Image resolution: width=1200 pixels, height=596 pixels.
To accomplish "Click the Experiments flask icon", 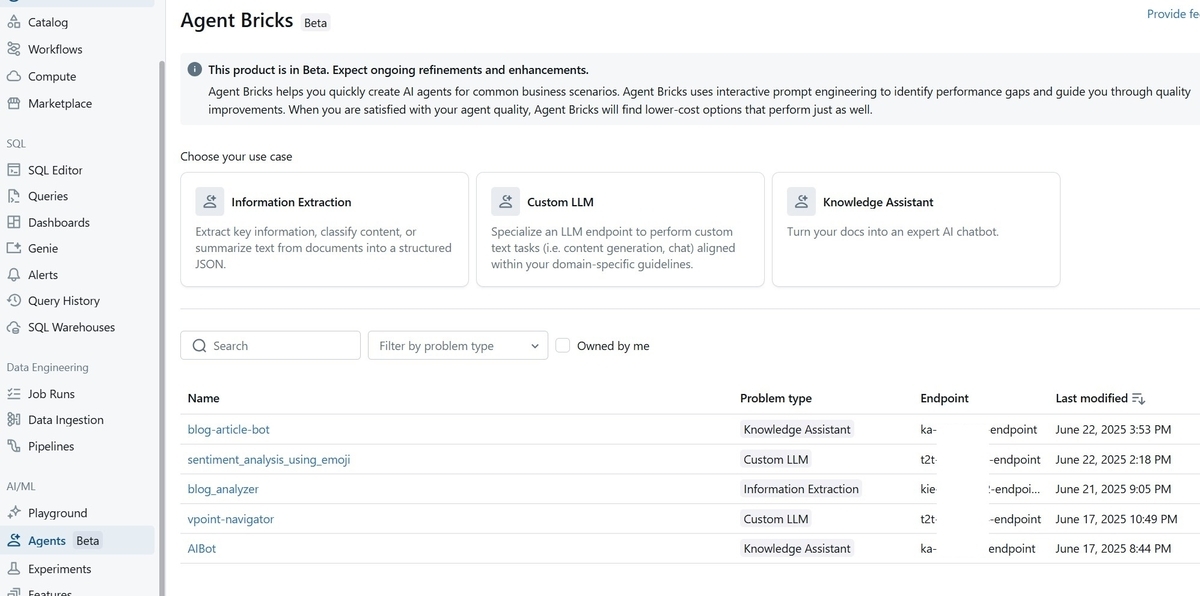I will click(x=14, y=569).
